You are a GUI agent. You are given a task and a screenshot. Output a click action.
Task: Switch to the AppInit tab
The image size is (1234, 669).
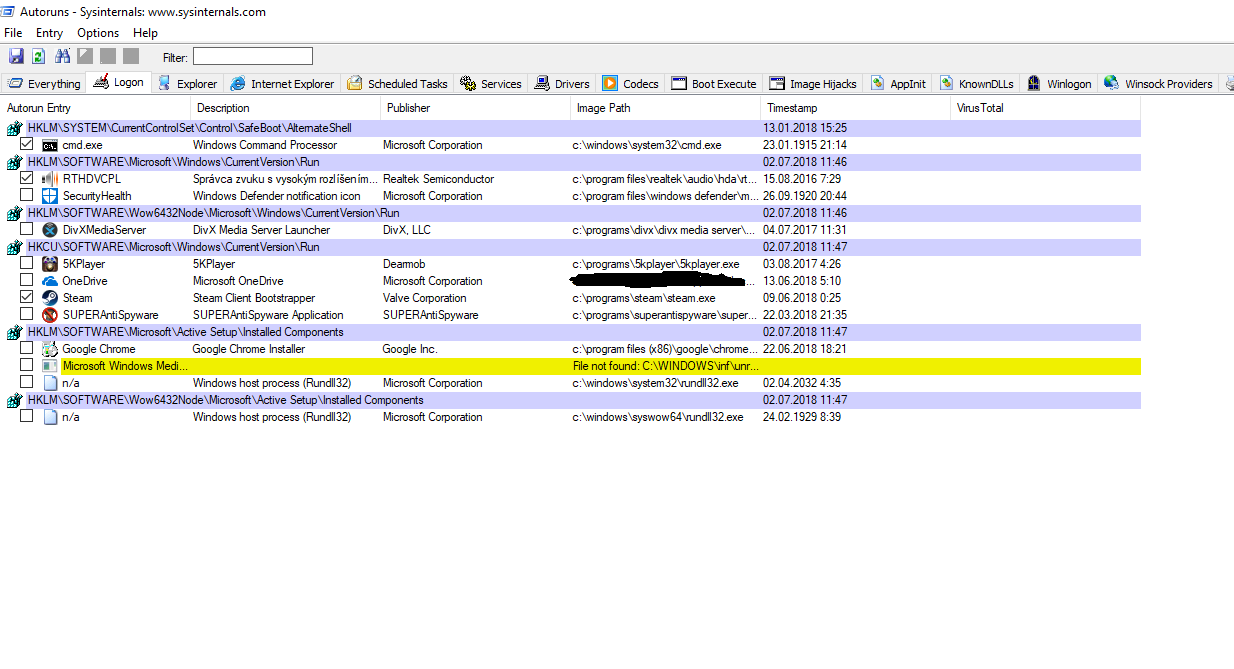(898, 84)
